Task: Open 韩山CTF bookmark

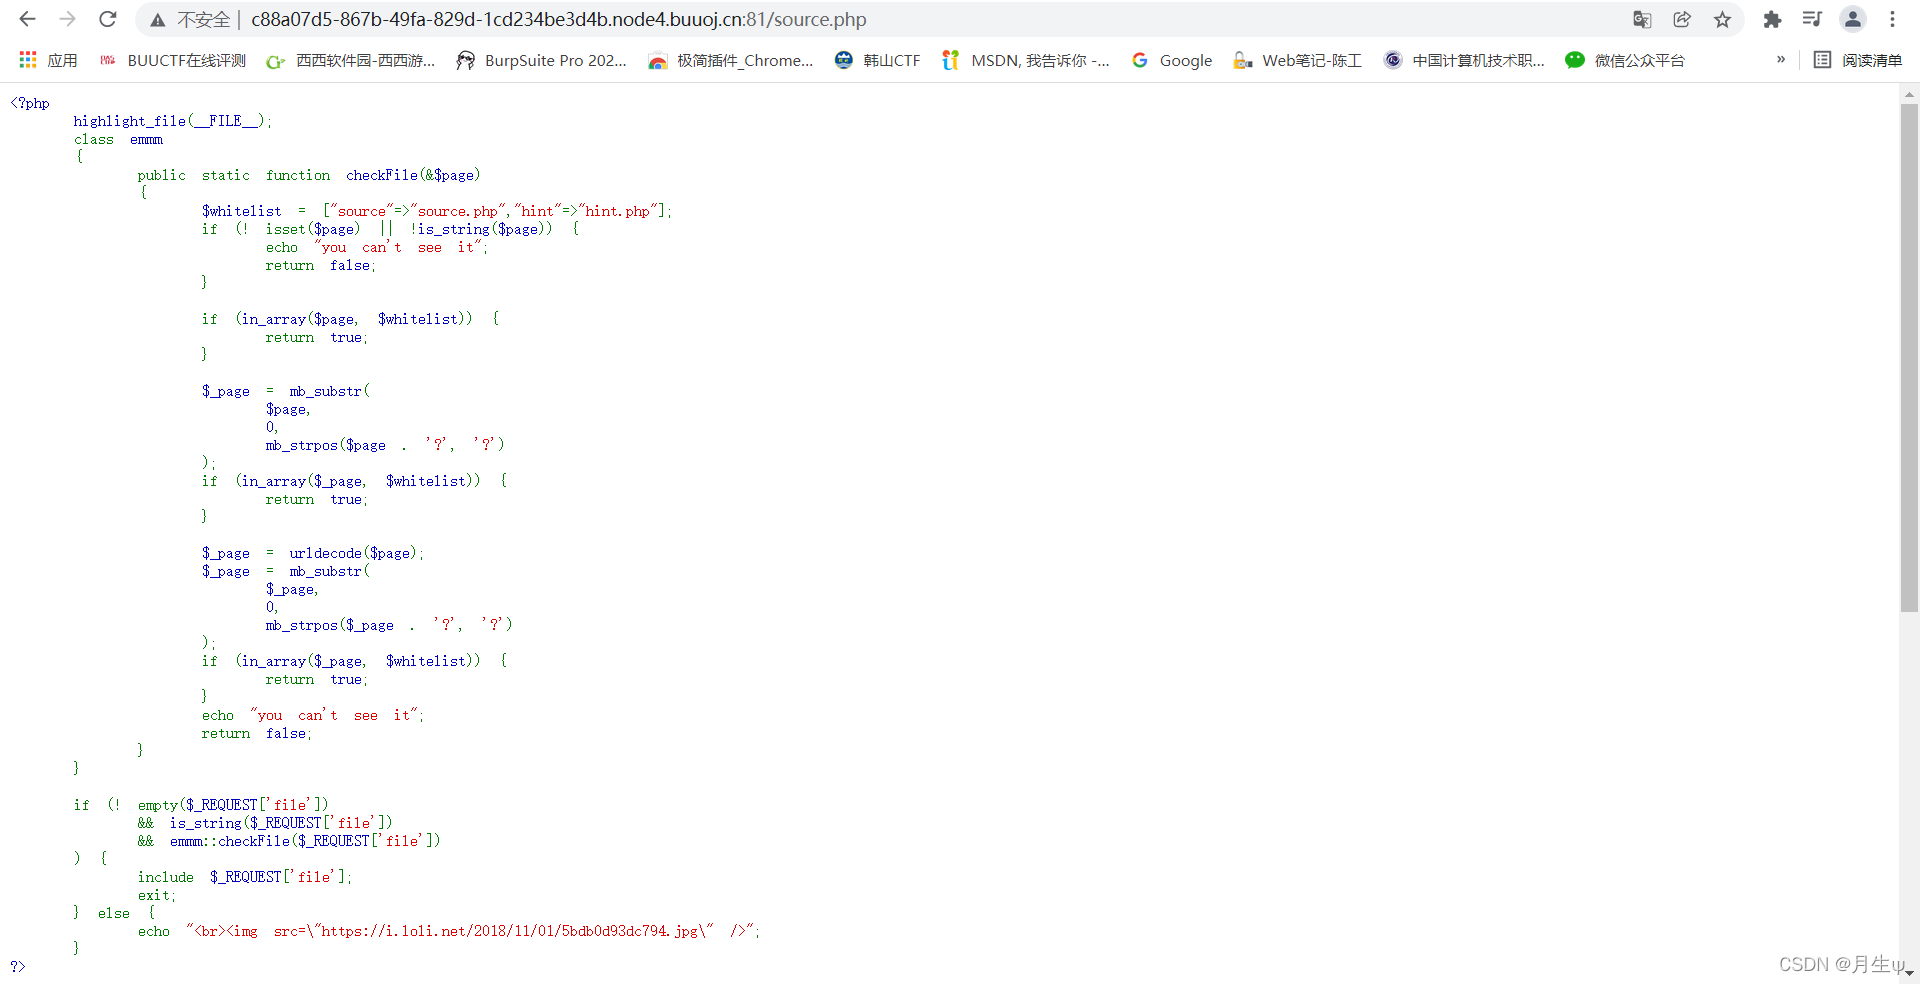Action: click(x=877, y=60)
